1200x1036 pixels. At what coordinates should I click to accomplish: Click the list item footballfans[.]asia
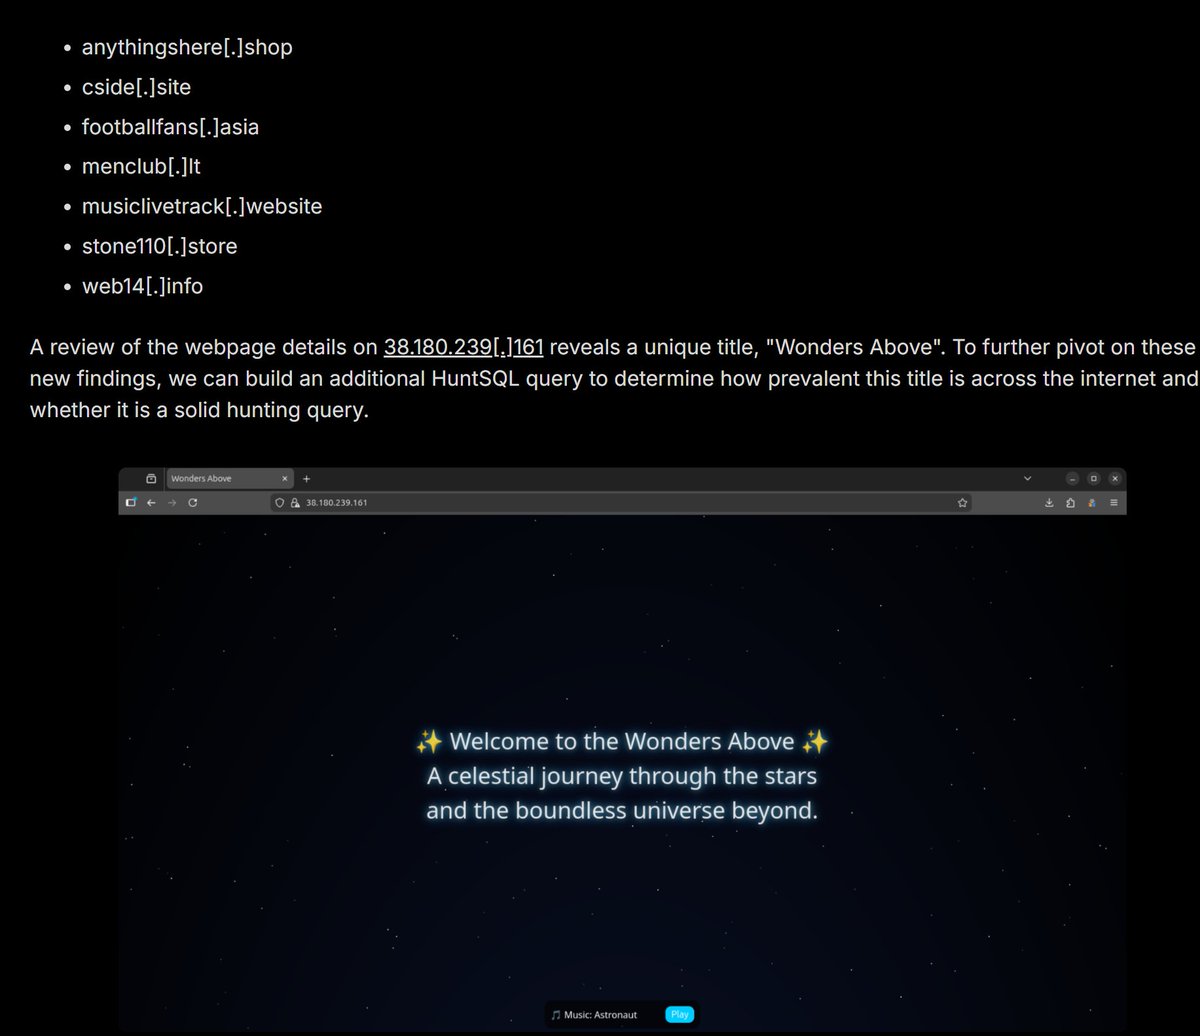click(170, 127)
